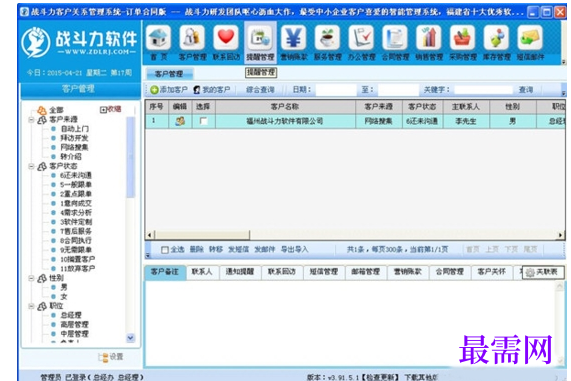
Task: Open 营销账款 yen icon
Action: 294,38
